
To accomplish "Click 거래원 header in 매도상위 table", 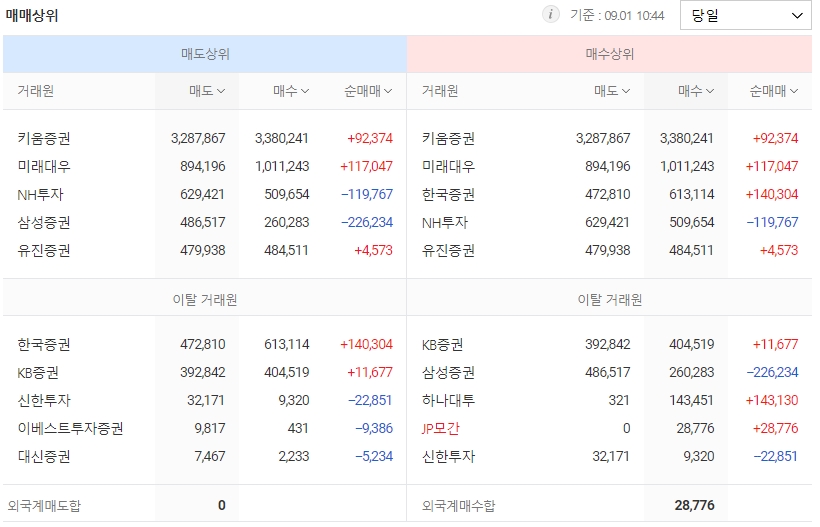I will pyautogui.click(x=36, y=91).
